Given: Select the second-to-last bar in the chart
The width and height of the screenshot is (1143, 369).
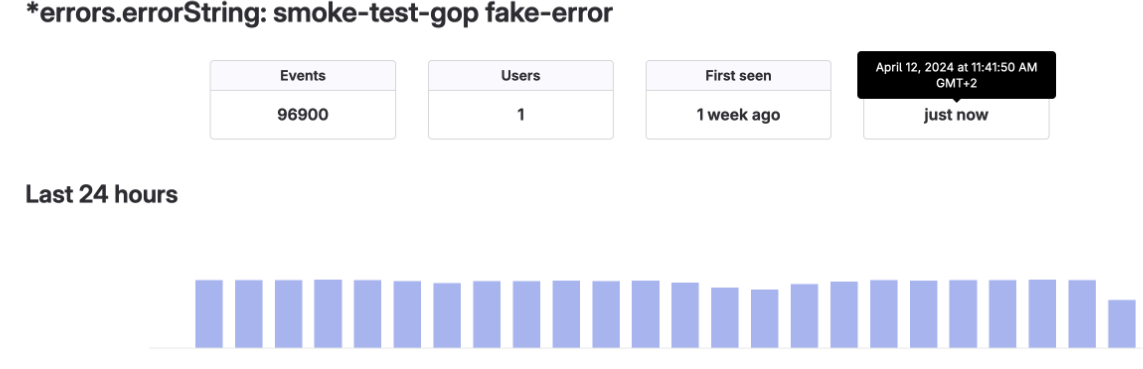Looking at the screenshot, I should click(1082, 314).
